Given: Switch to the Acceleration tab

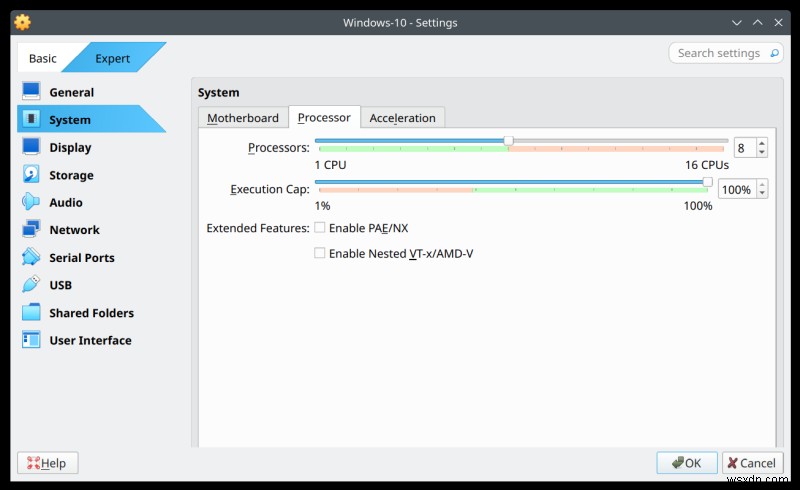Looking at the screenshot, I should point(403,118).
